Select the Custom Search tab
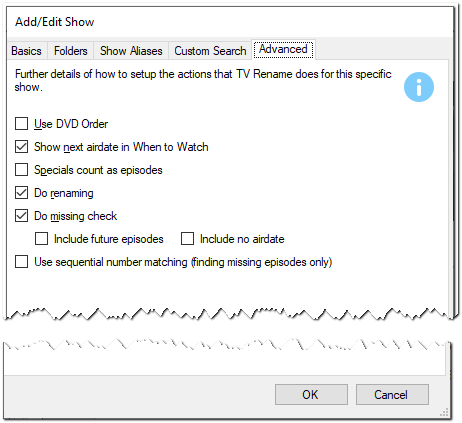Screen dimensions: 462x423 pos(210,51)
